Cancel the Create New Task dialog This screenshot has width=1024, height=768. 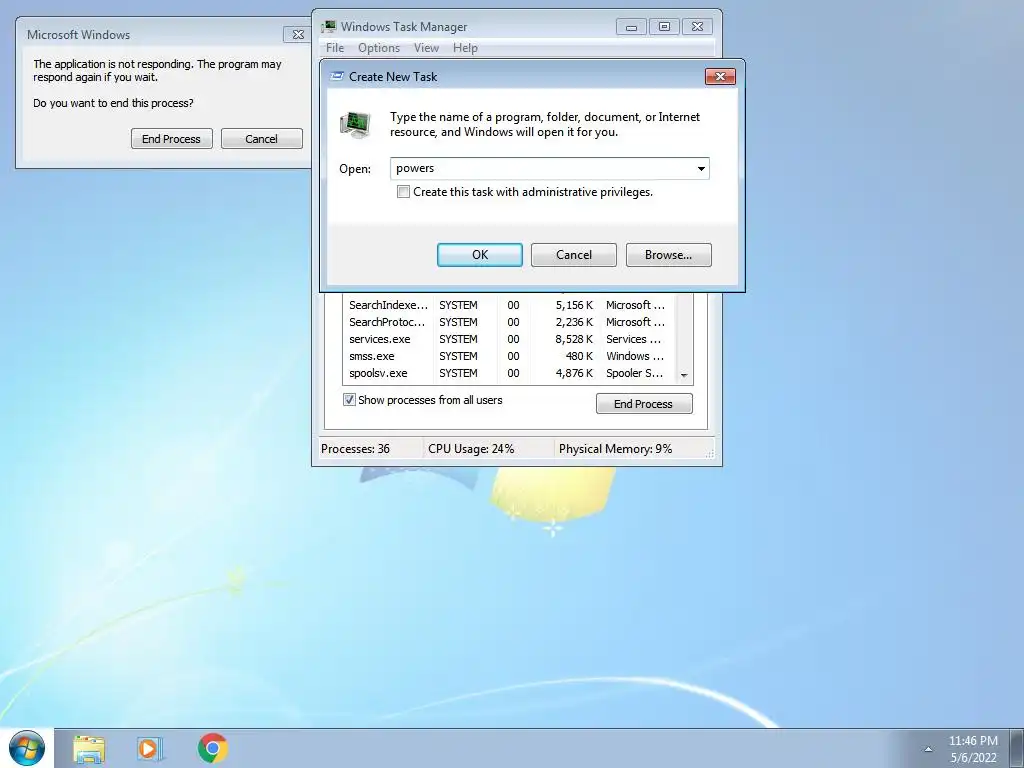573,255
